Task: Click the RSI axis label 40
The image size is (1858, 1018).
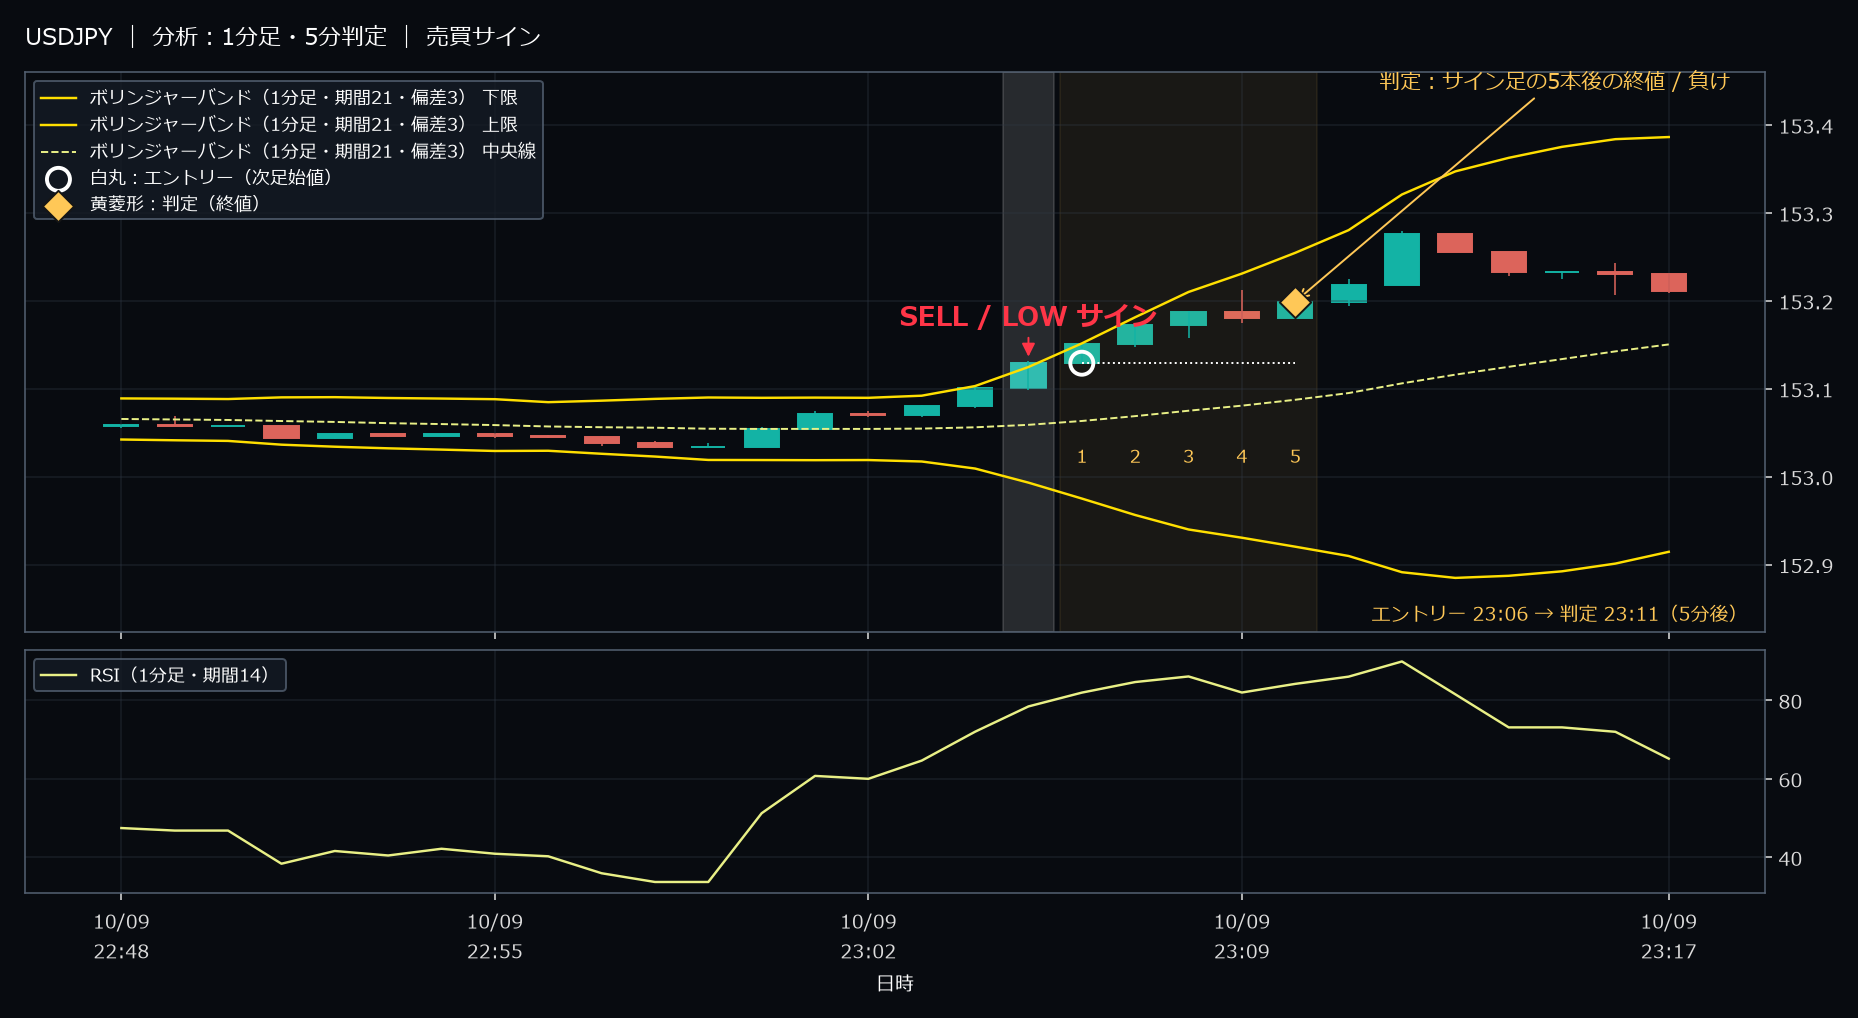Action: pos(1790,859)
